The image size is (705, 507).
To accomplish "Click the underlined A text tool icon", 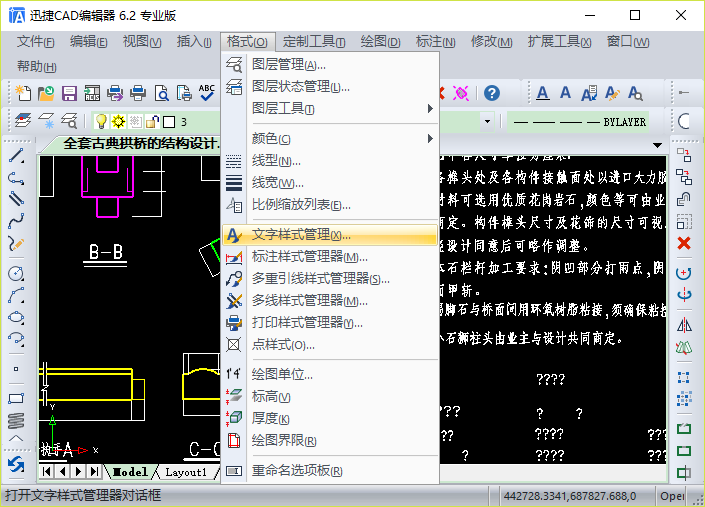I will [x=543, y=93].
